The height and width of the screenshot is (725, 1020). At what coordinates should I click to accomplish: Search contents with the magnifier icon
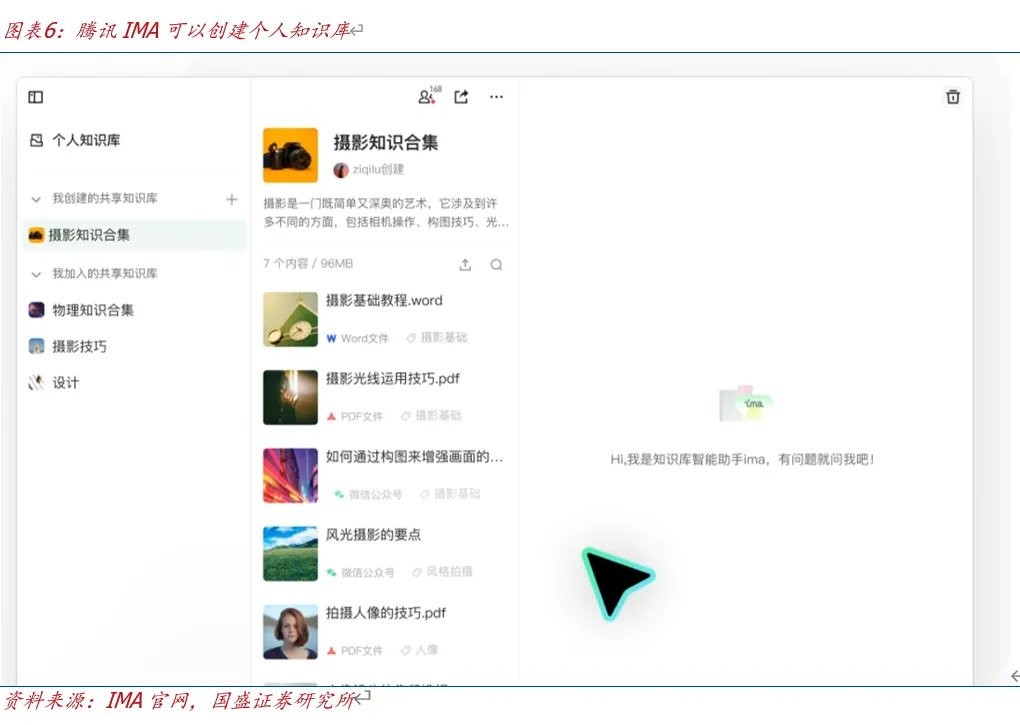click(x=496, y=265)
